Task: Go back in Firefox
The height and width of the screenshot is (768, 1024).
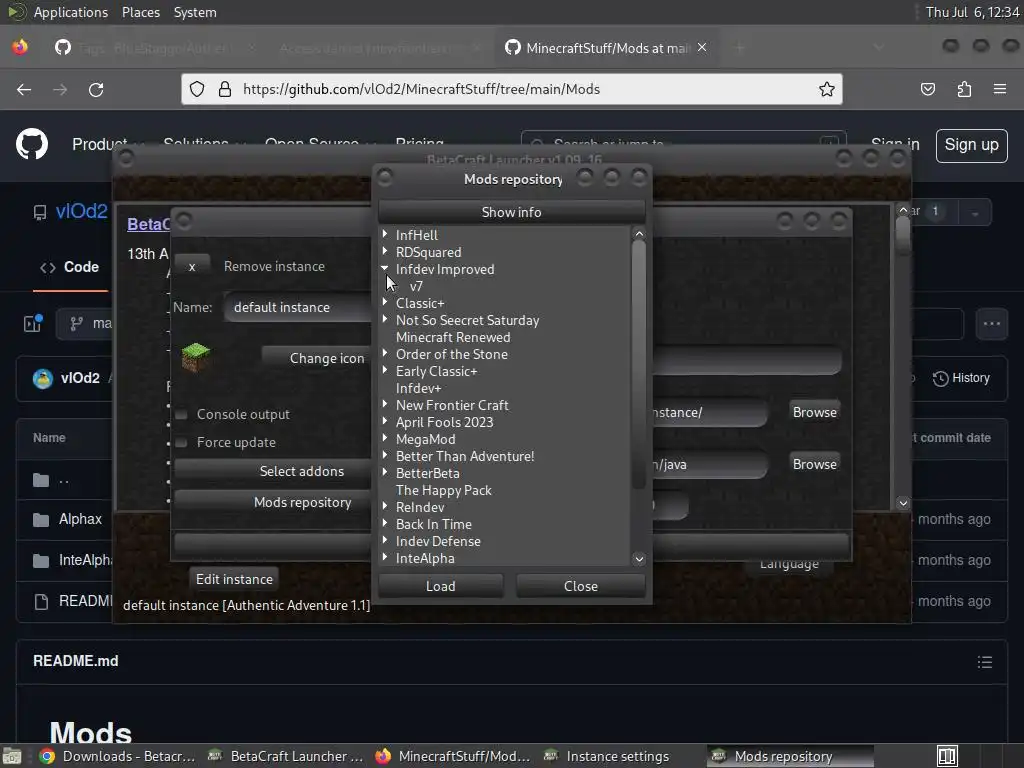Action: [24, 89]
